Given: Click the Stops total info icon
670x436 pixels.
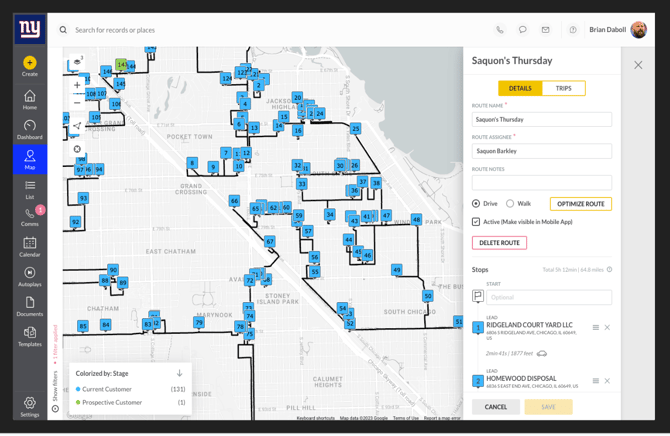Looking at the screenshot, I should [609, 269].
